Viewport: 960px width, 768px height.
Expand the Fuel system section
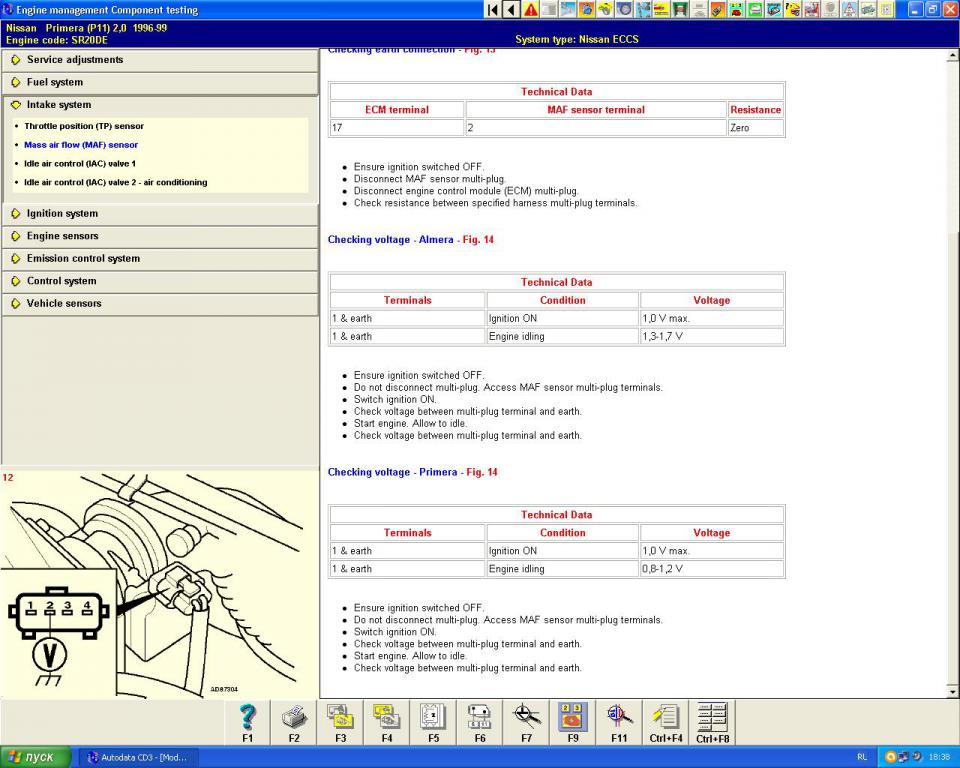click(x=160, y=83)
